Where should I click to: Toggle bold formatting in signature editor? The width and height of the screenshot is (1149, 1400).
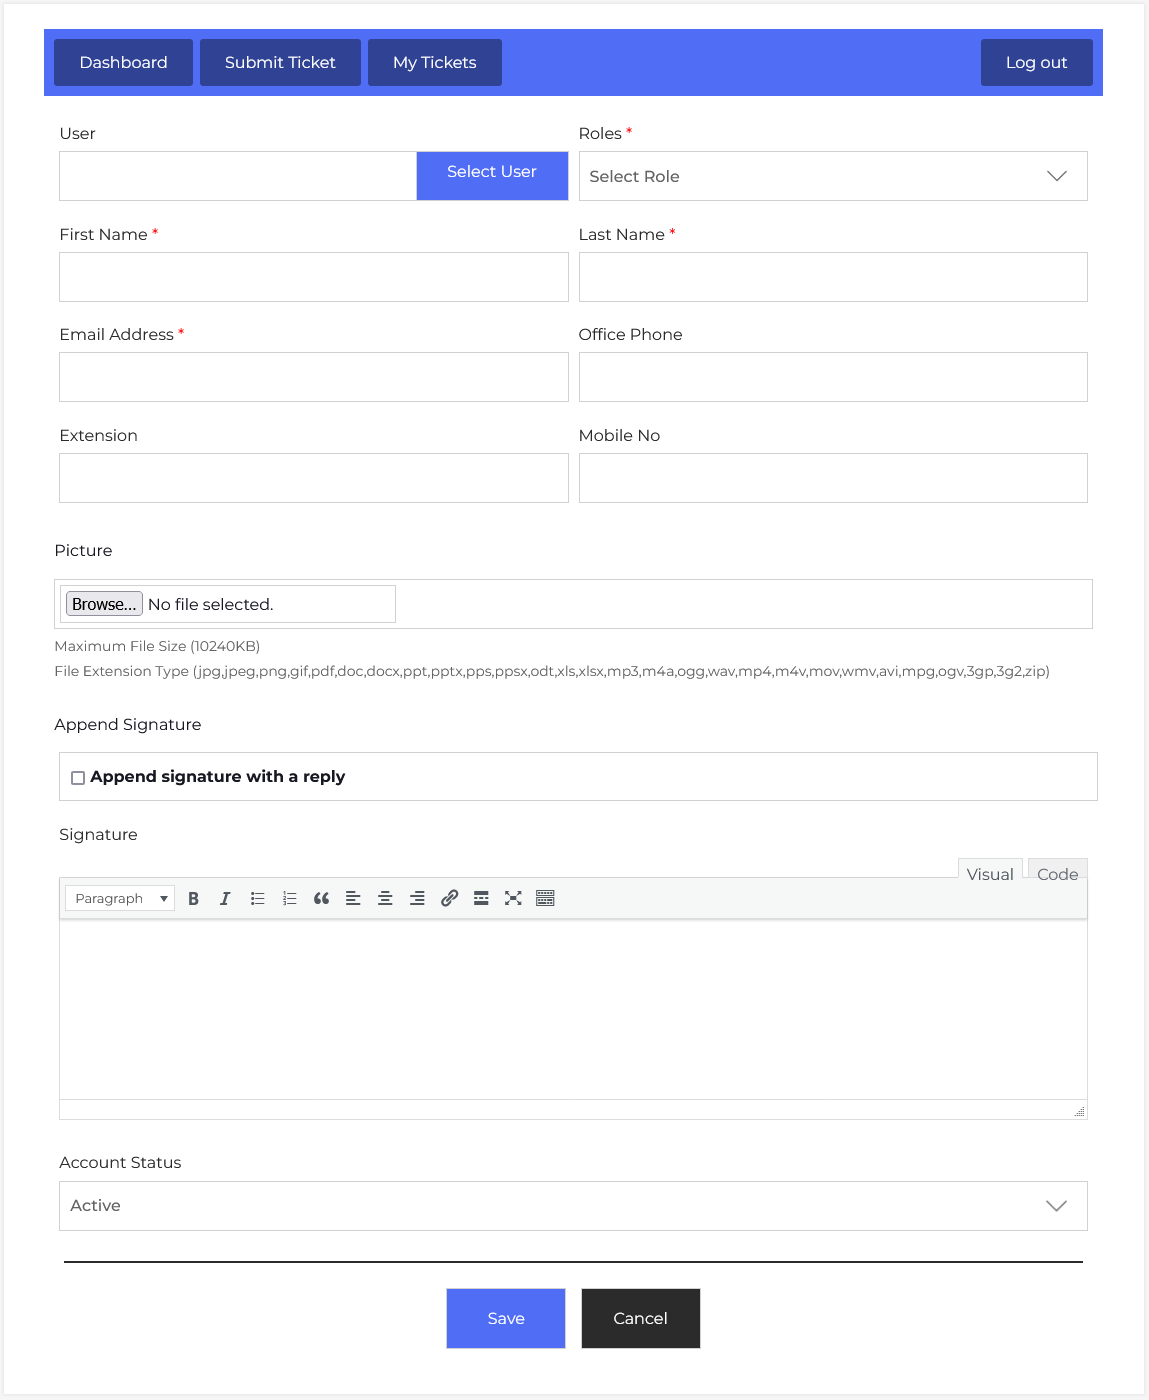(x=193, y=898)
